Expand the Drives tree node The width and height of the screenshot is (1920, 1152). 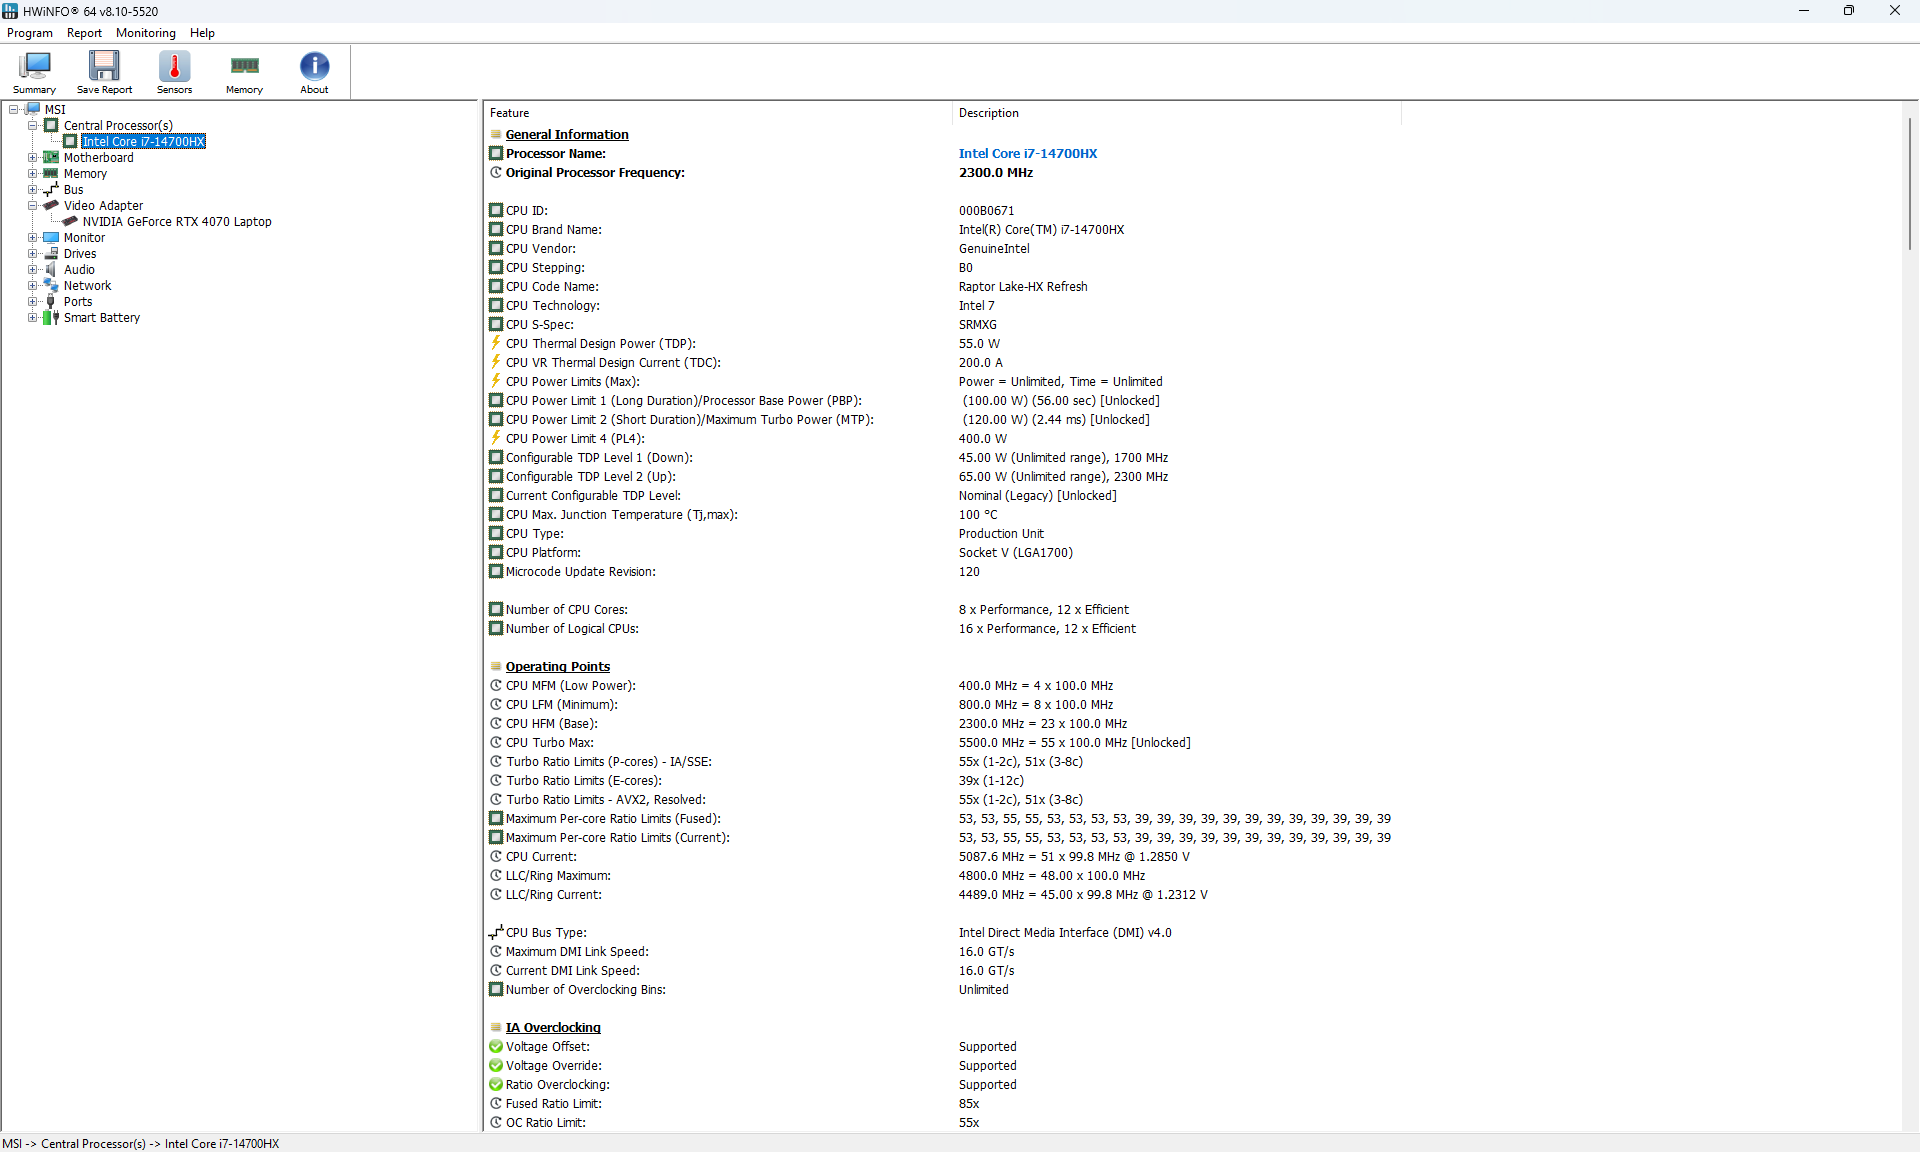(32, 254)
